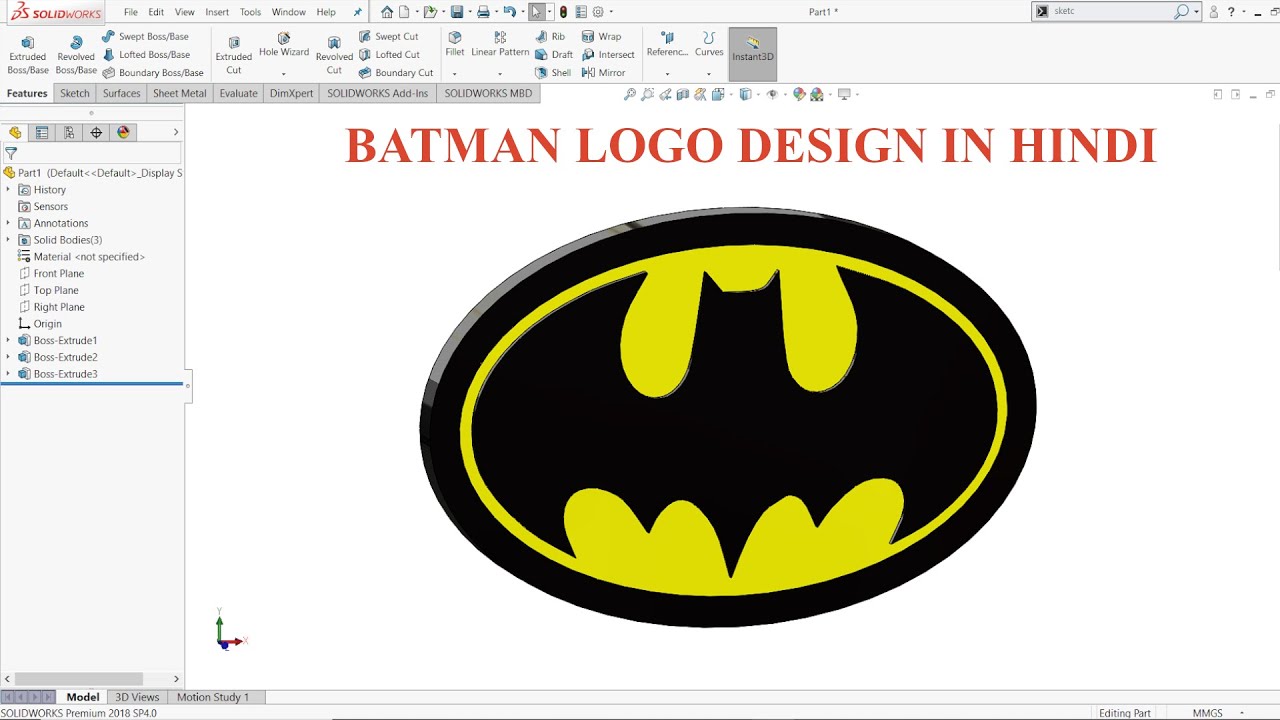Image resolution: width=1280 pixels, height=720 pixels.
Task: Open the FeatureManager design tree tab
Action: point(15,132)
